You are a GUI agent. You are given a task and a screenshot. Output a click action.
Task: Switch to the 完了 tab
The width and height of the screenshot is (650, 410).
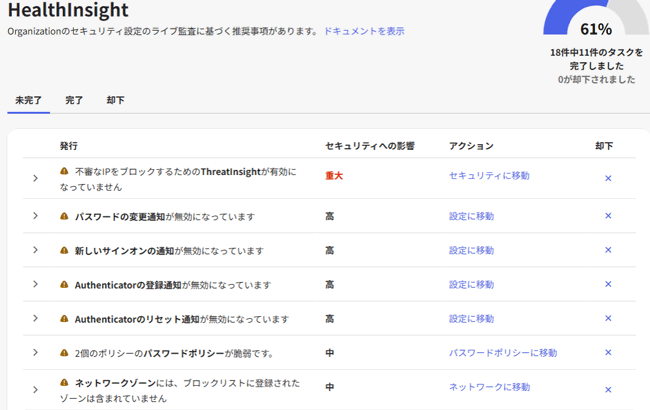click(74, 100)
